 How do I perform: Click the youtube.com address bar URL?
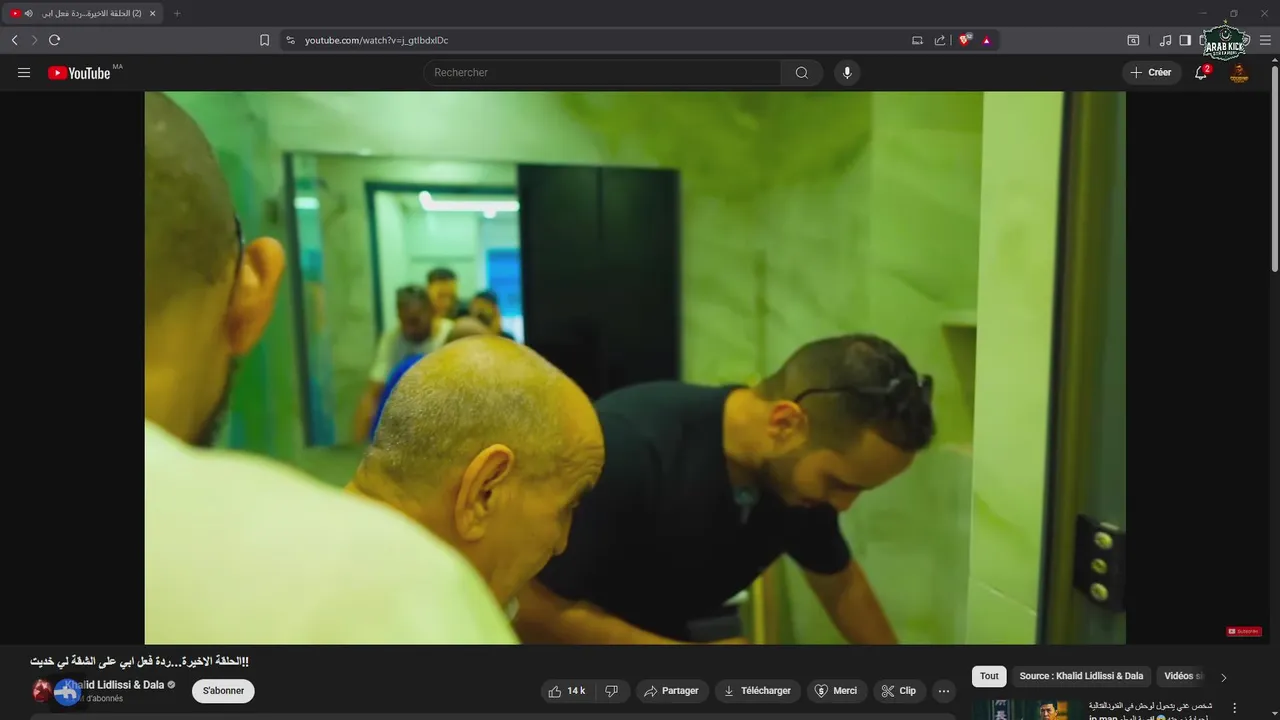click(376, 40)
